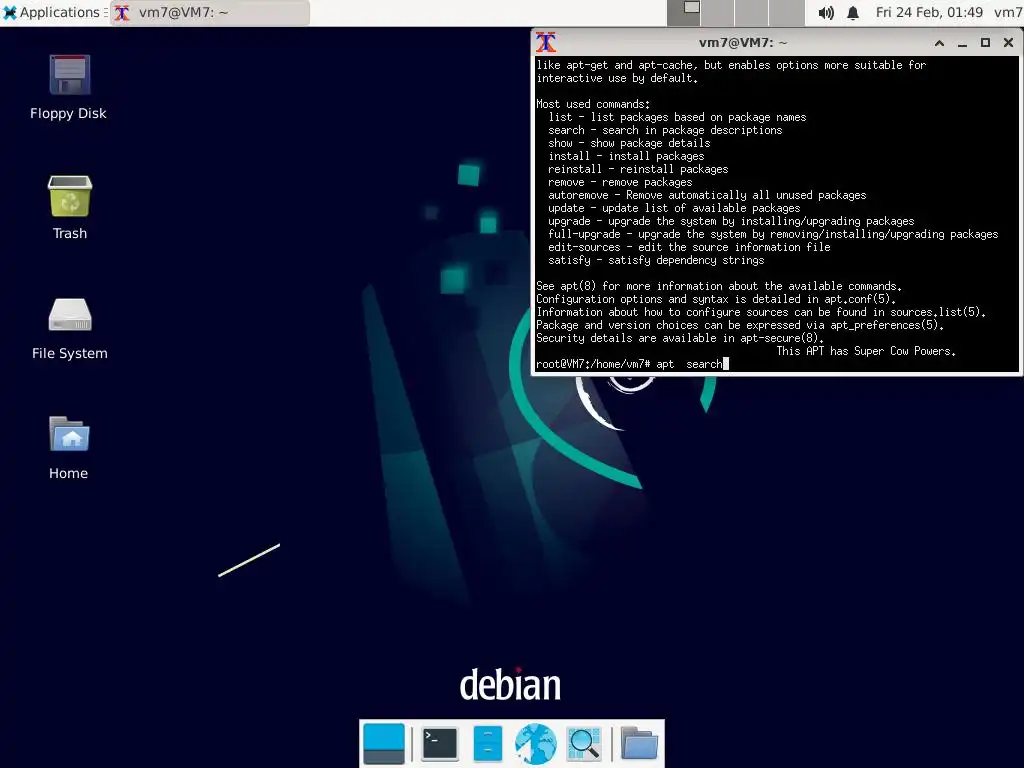Select the vm7@VM7 taskbar window button
The width and height of the screenshot is (1024, 768).
point(210,12)
